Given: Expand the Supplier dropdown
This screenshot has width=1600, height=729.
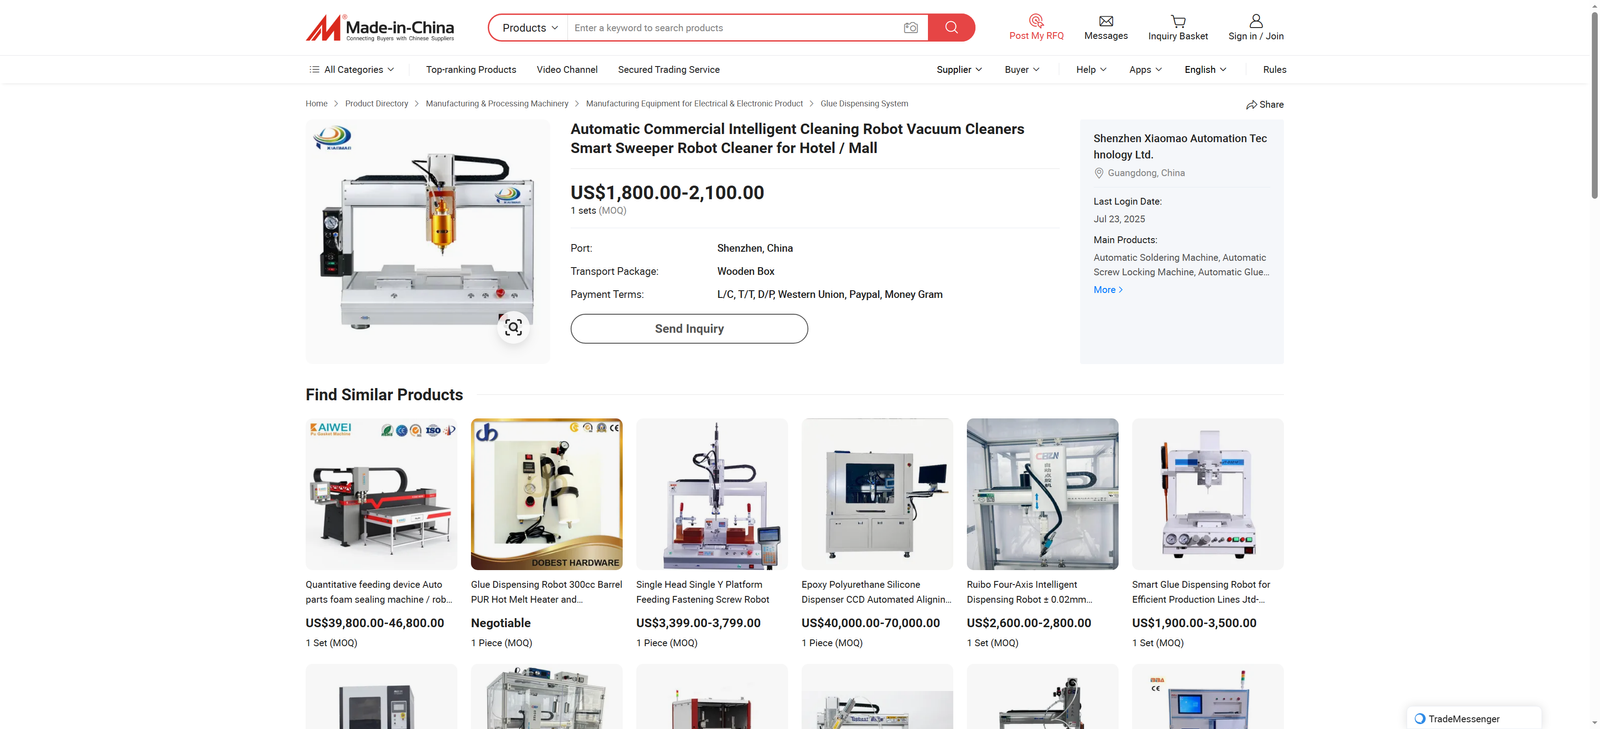Looking at the screenshot, I should point(959,70).
